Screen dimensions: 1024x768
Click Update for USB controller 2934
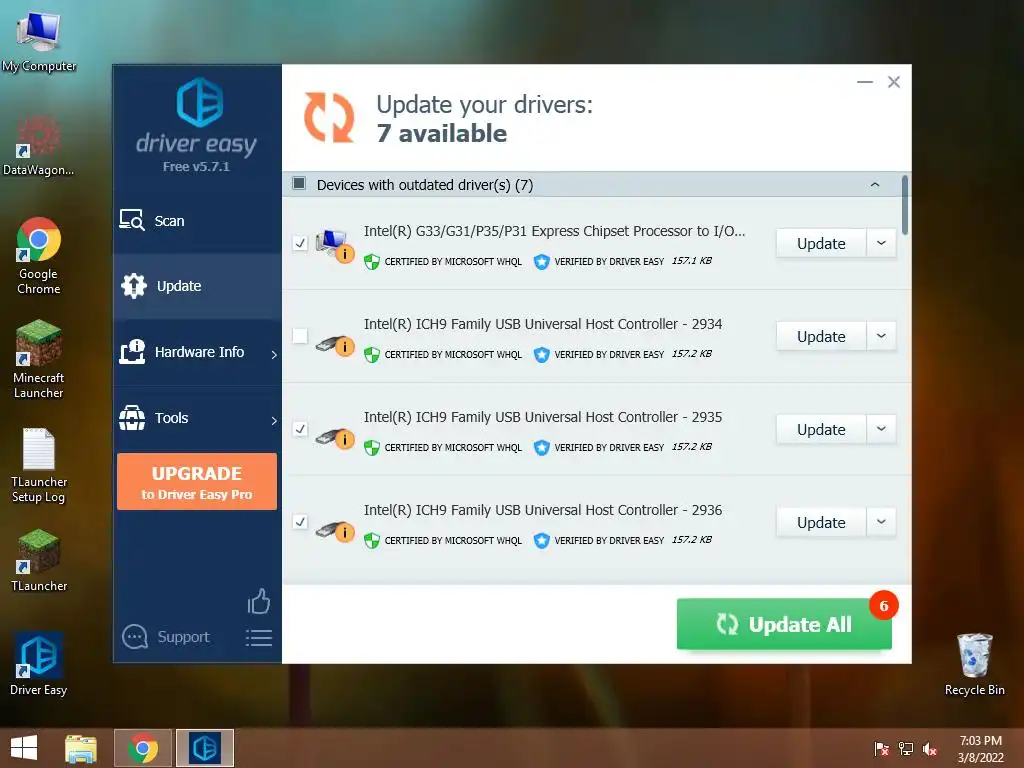(x=821, y=336)
